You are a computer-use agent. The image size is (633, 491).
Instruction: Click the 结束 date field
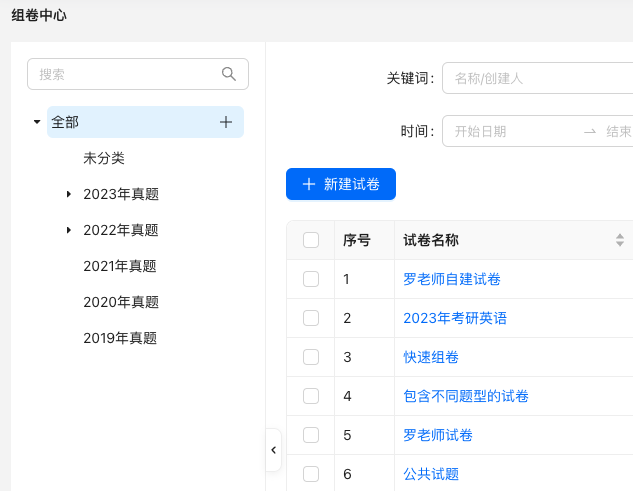pyautogui.click(x=618, y=131)
